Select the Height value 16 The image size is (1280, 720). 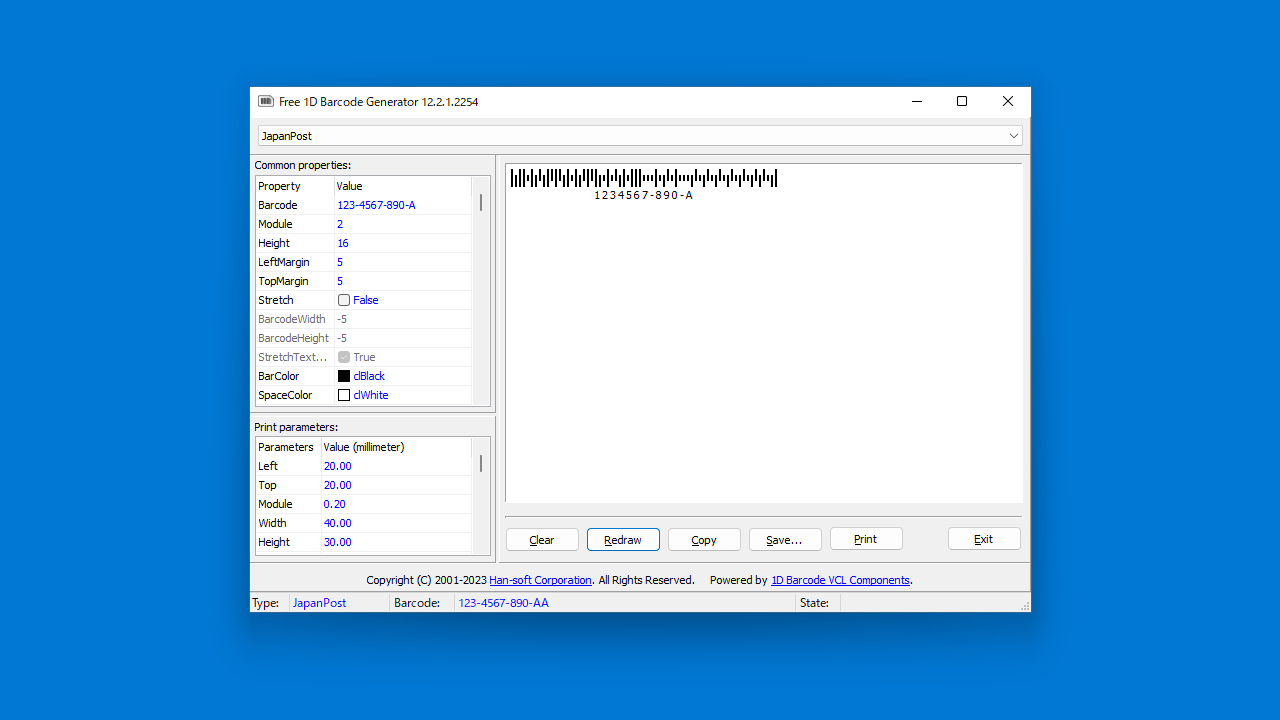coord(403,243)
